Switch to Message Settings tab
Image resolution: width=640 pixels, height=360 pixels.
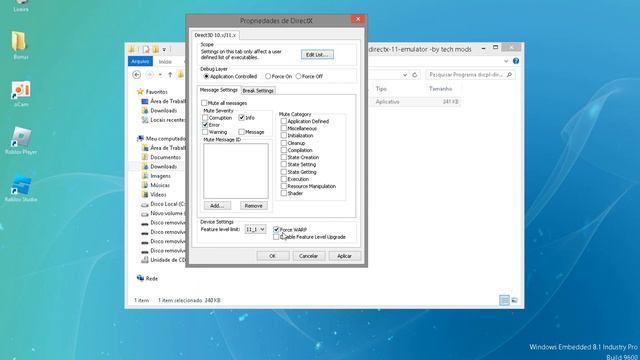(x=218, y=90)
